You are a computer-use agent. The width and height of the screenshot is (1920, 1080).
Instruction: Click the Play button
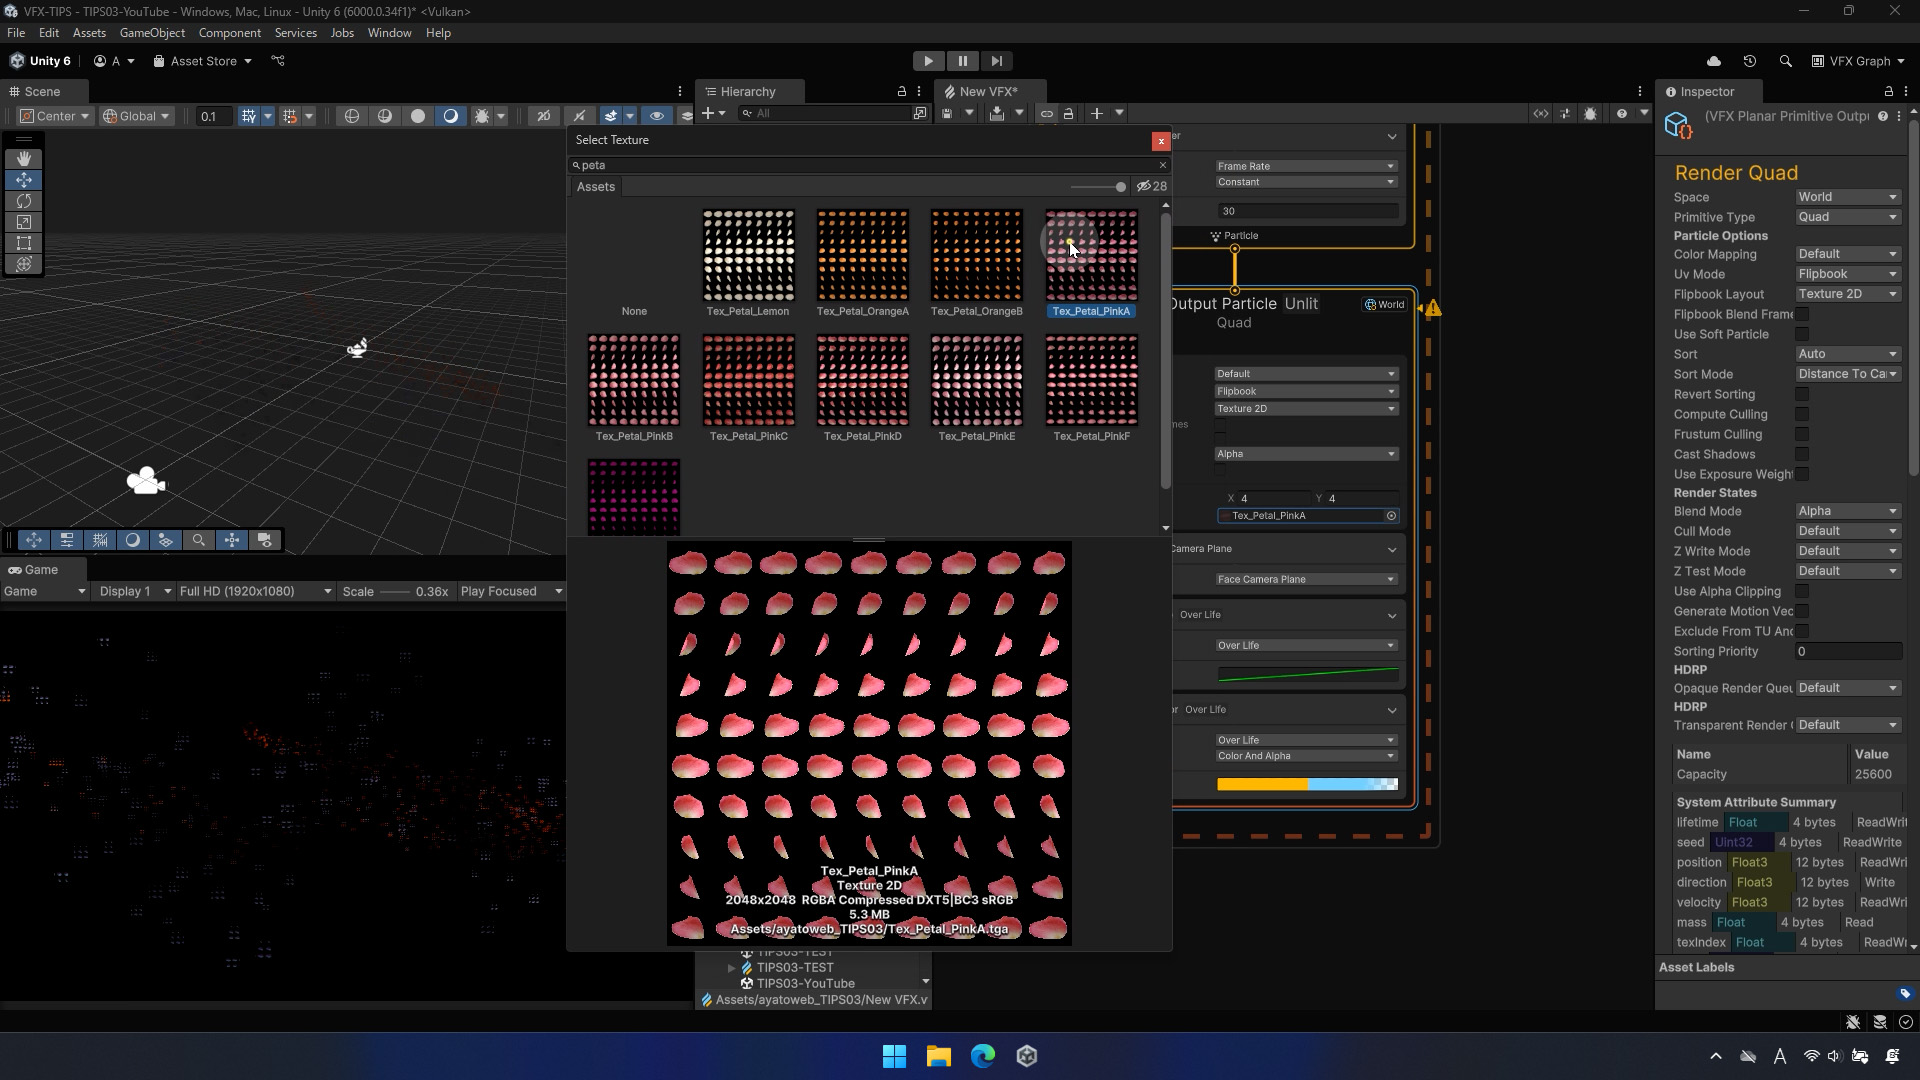(928, 61)
